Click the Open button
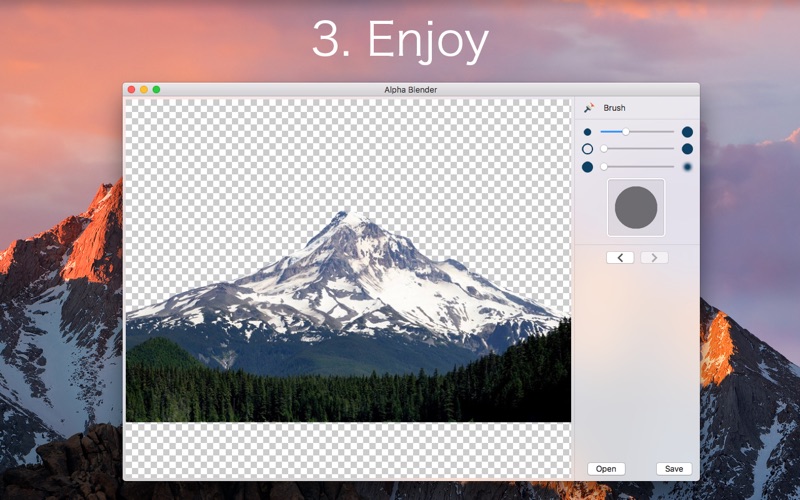800x500 pixels. [606, 469]
